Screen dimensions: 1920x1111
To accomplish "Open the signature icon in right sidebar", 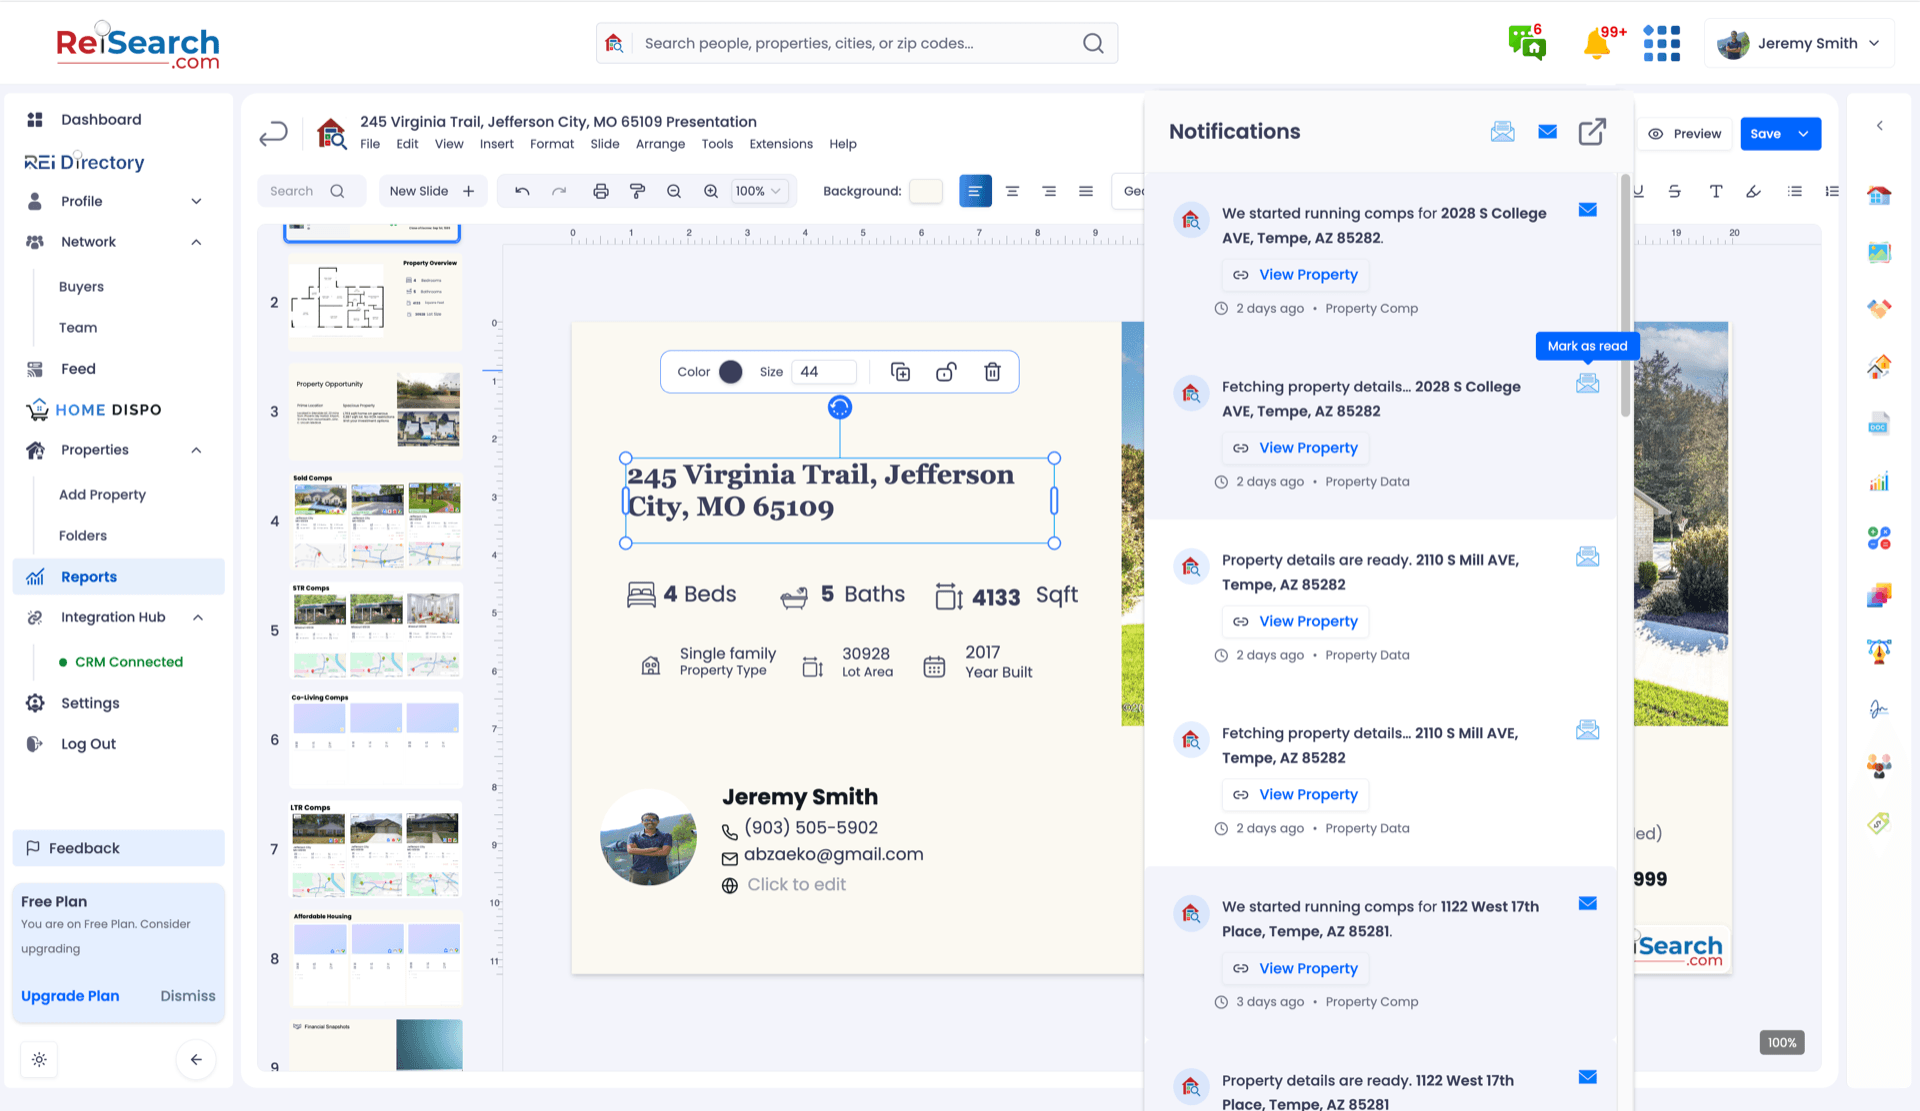I will [x=1879, y=709].
